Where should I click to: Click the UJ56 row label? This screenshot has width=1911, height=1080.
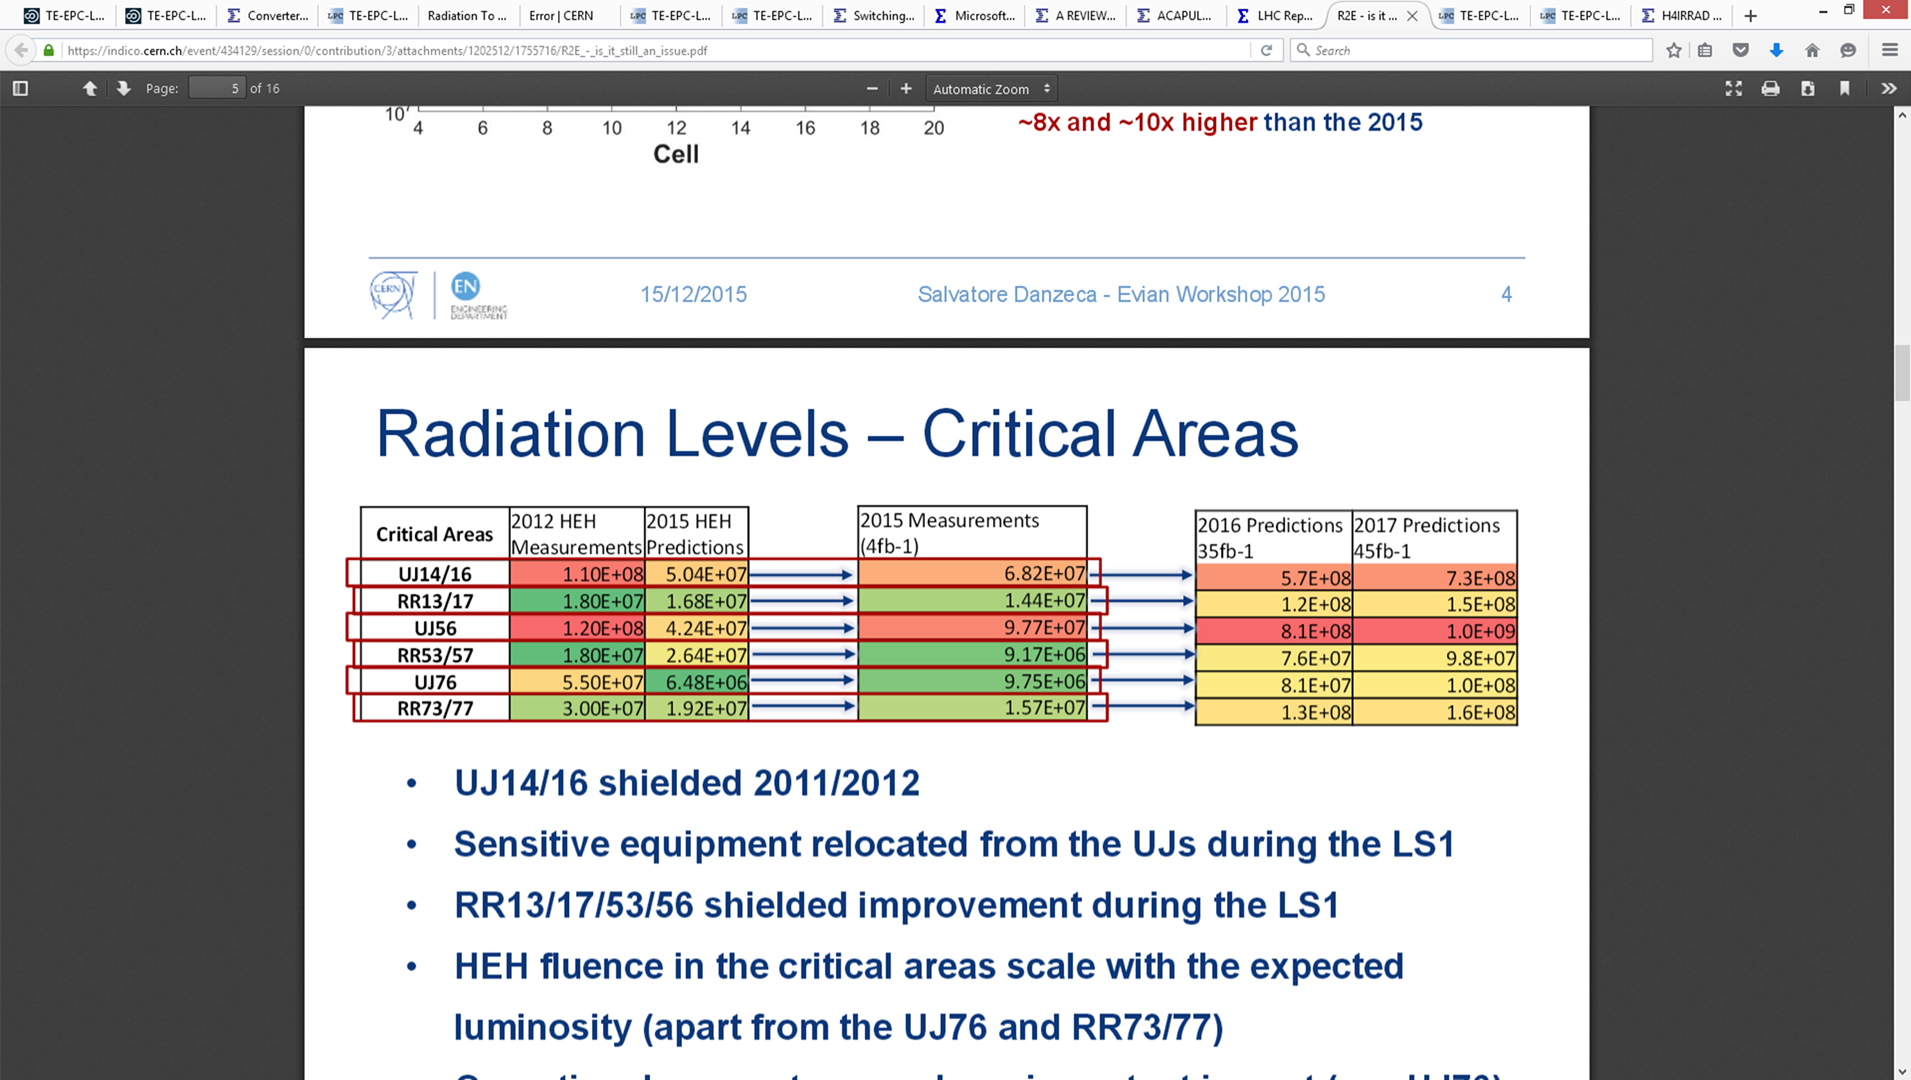point(434,628)
